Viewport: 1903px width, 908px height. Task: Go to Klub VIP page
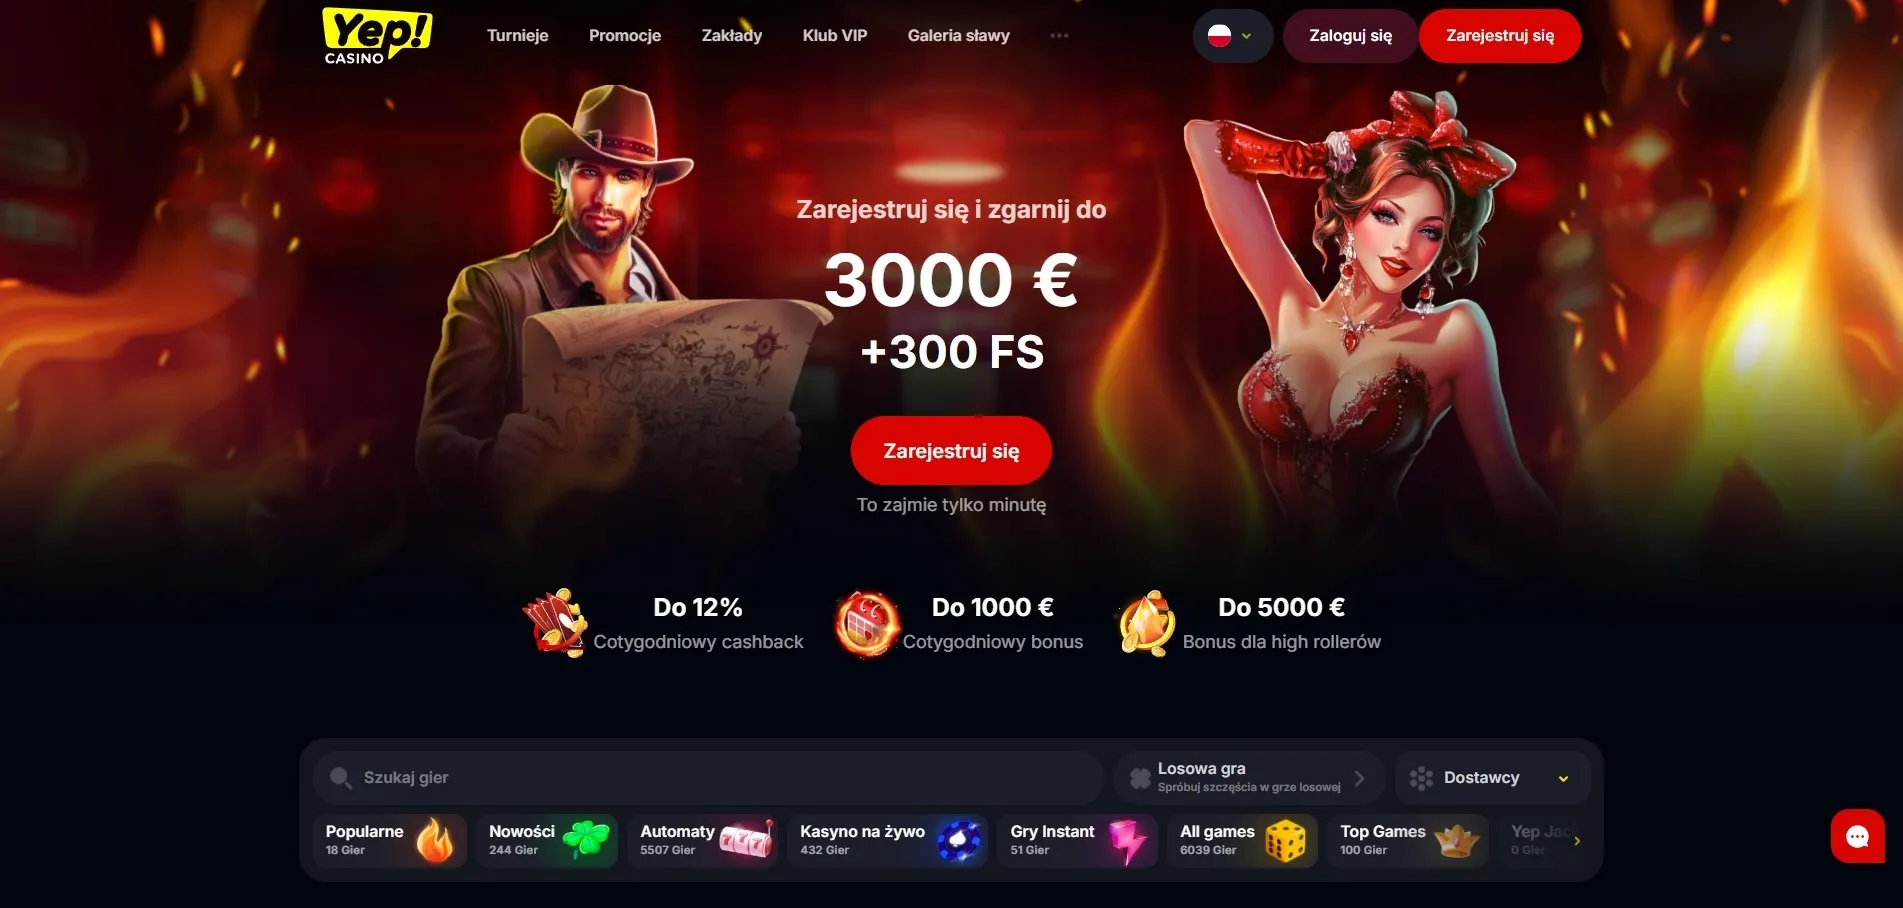pyautogui.click(x=834, y=36)
